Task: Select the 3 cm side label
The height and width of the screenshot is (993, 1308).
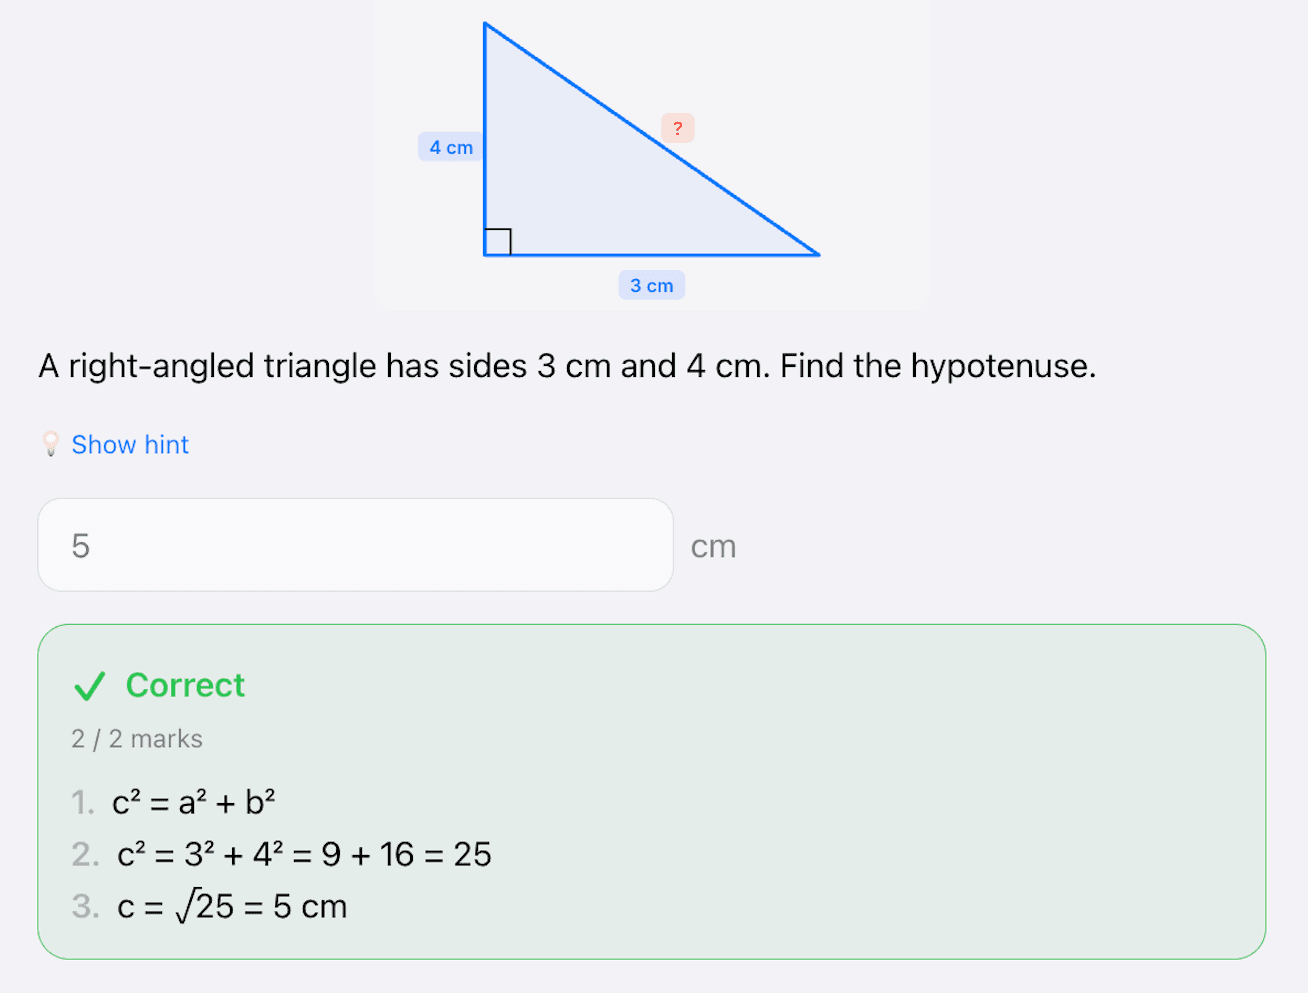Action: pyautogui.click(x=651, y=285)
